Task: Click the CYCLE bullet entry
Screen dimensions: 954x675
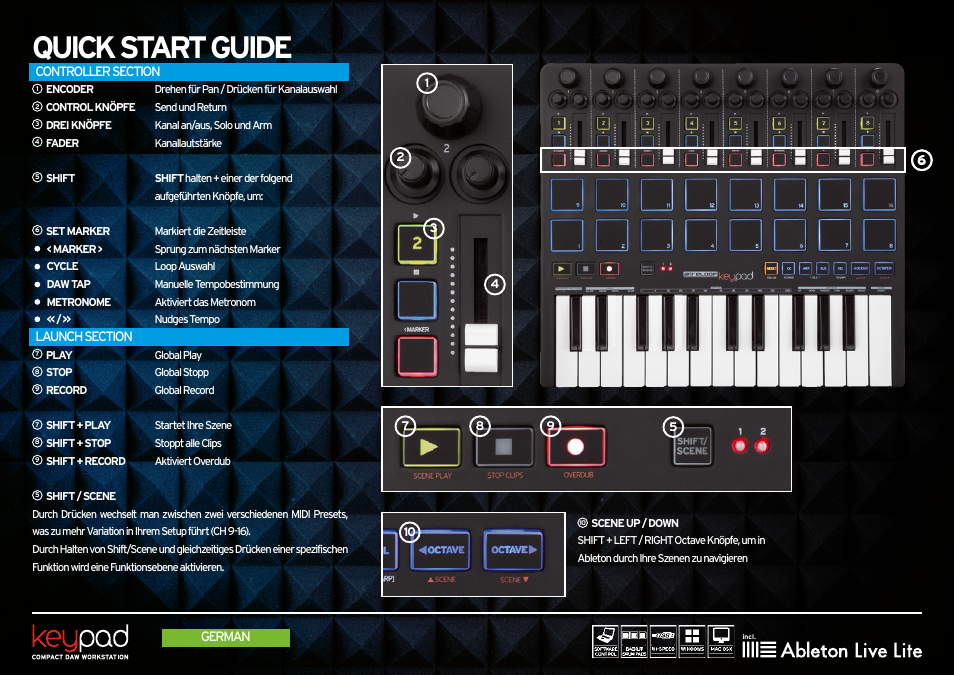Action: [62, 267]
